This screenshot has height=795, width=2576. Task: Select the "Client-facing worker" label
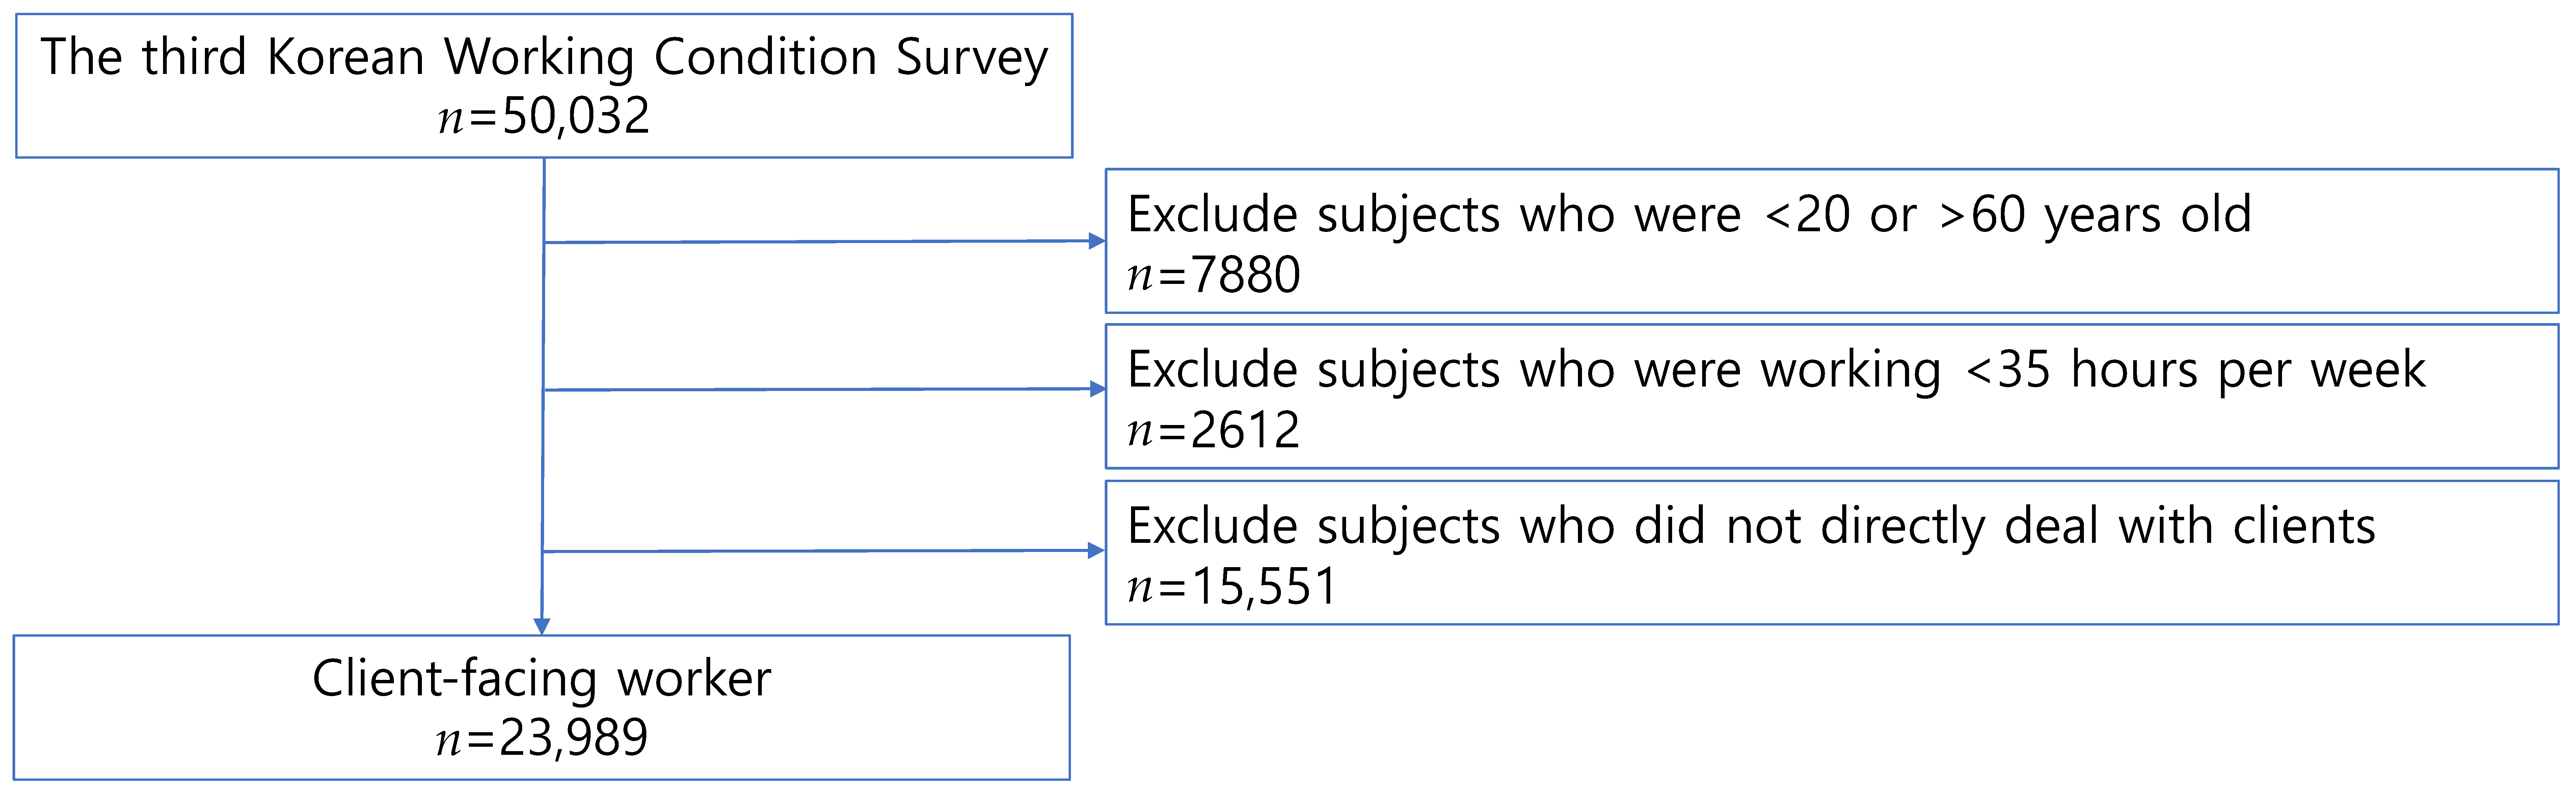542,679
